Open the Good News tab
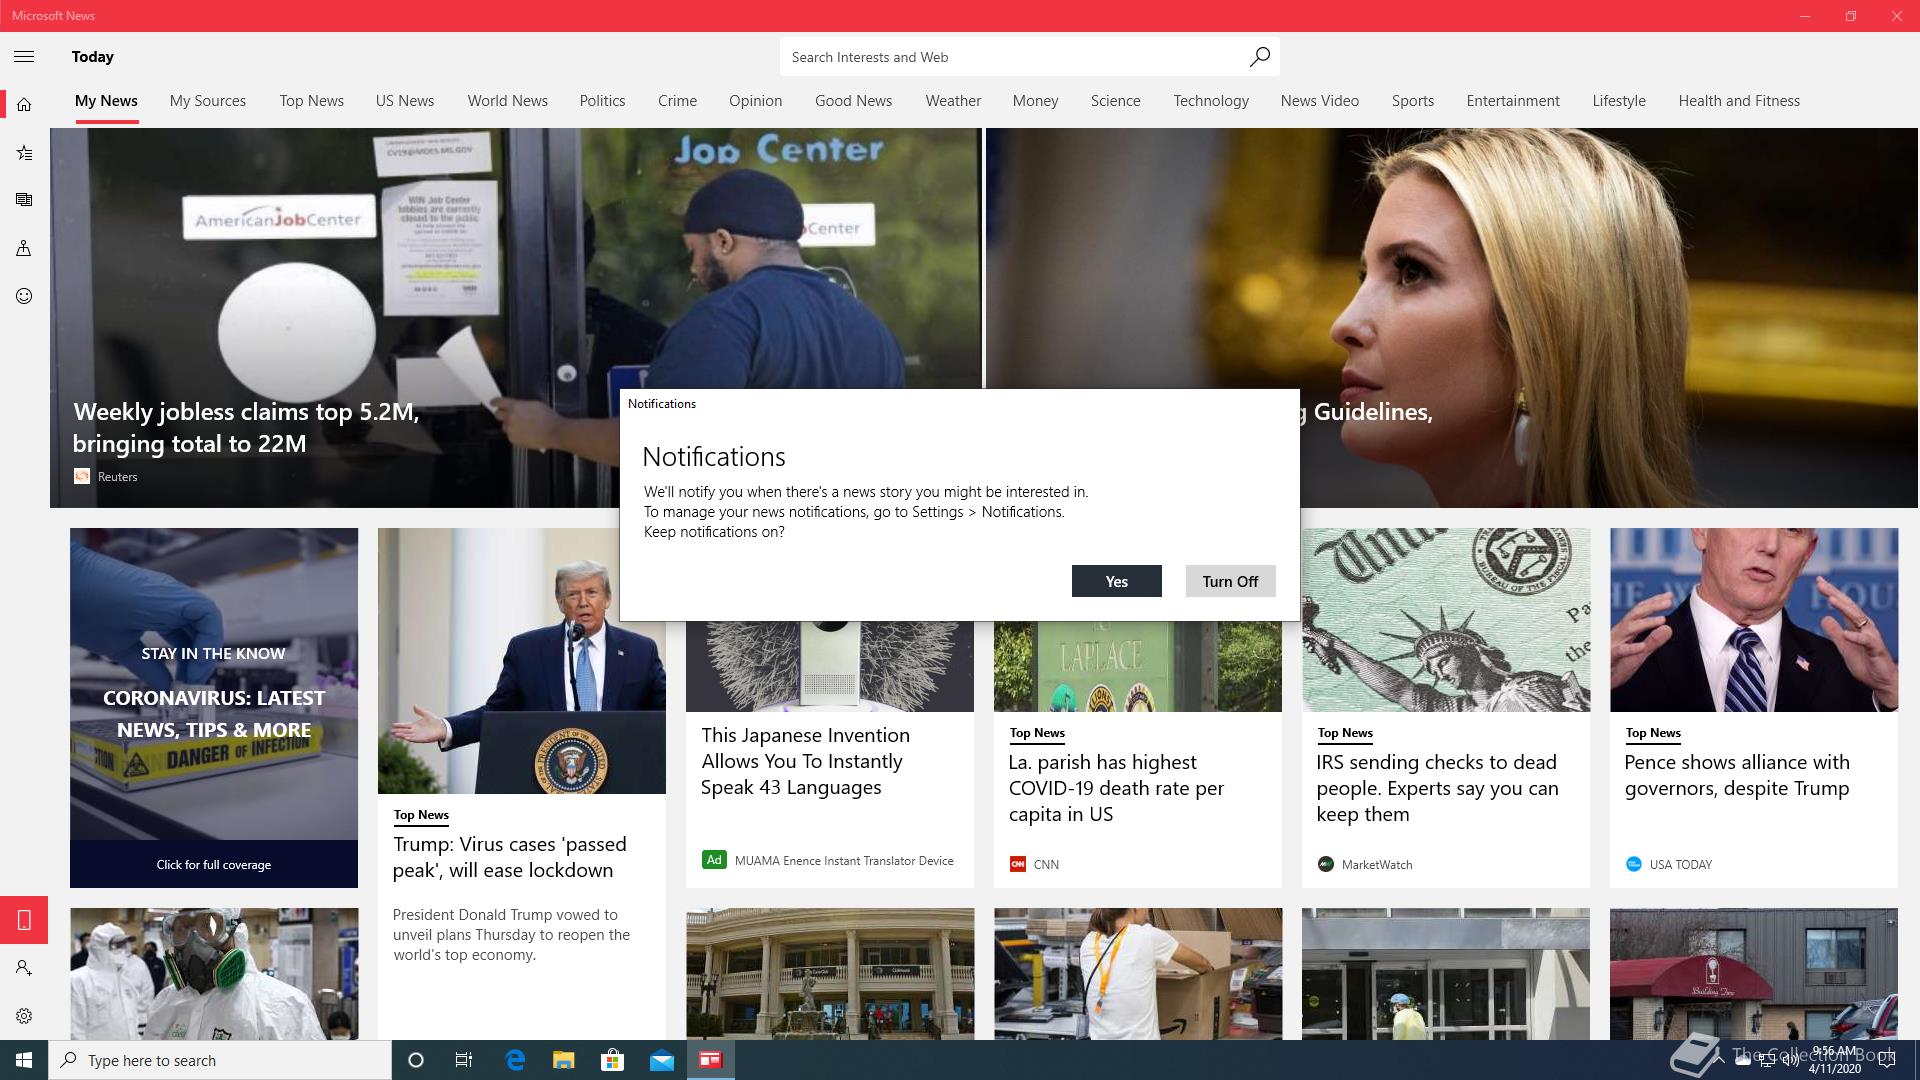 [x=853, y=101]
